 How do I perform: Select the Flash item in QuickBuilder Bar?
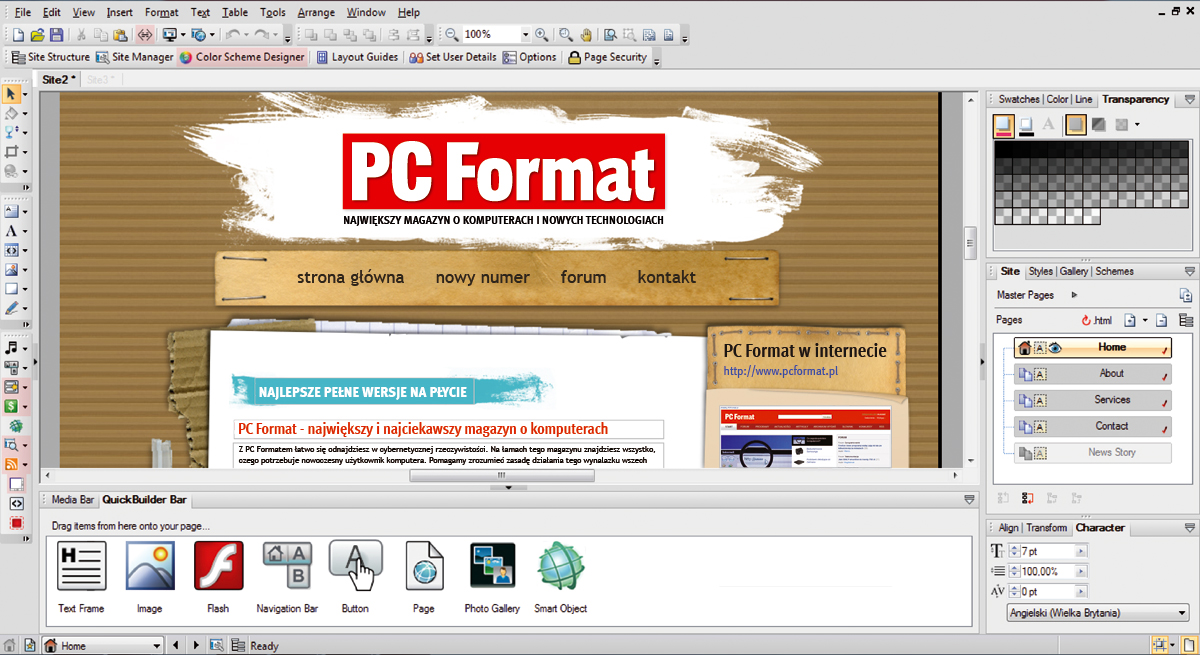coord(218,565)
